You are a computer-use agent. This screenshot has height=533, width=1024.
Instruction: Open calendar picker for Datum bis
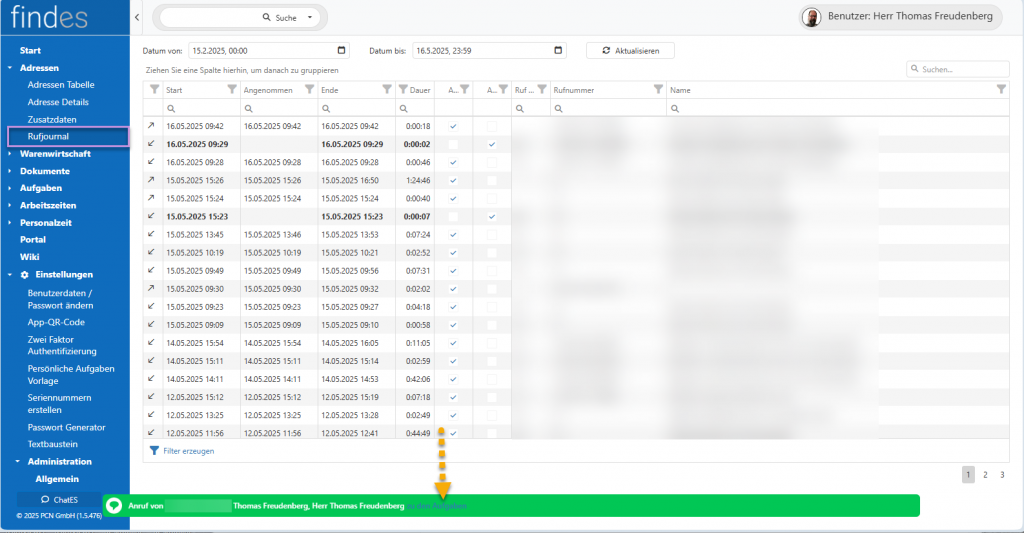pyautogui.click(x=561, y=50)
